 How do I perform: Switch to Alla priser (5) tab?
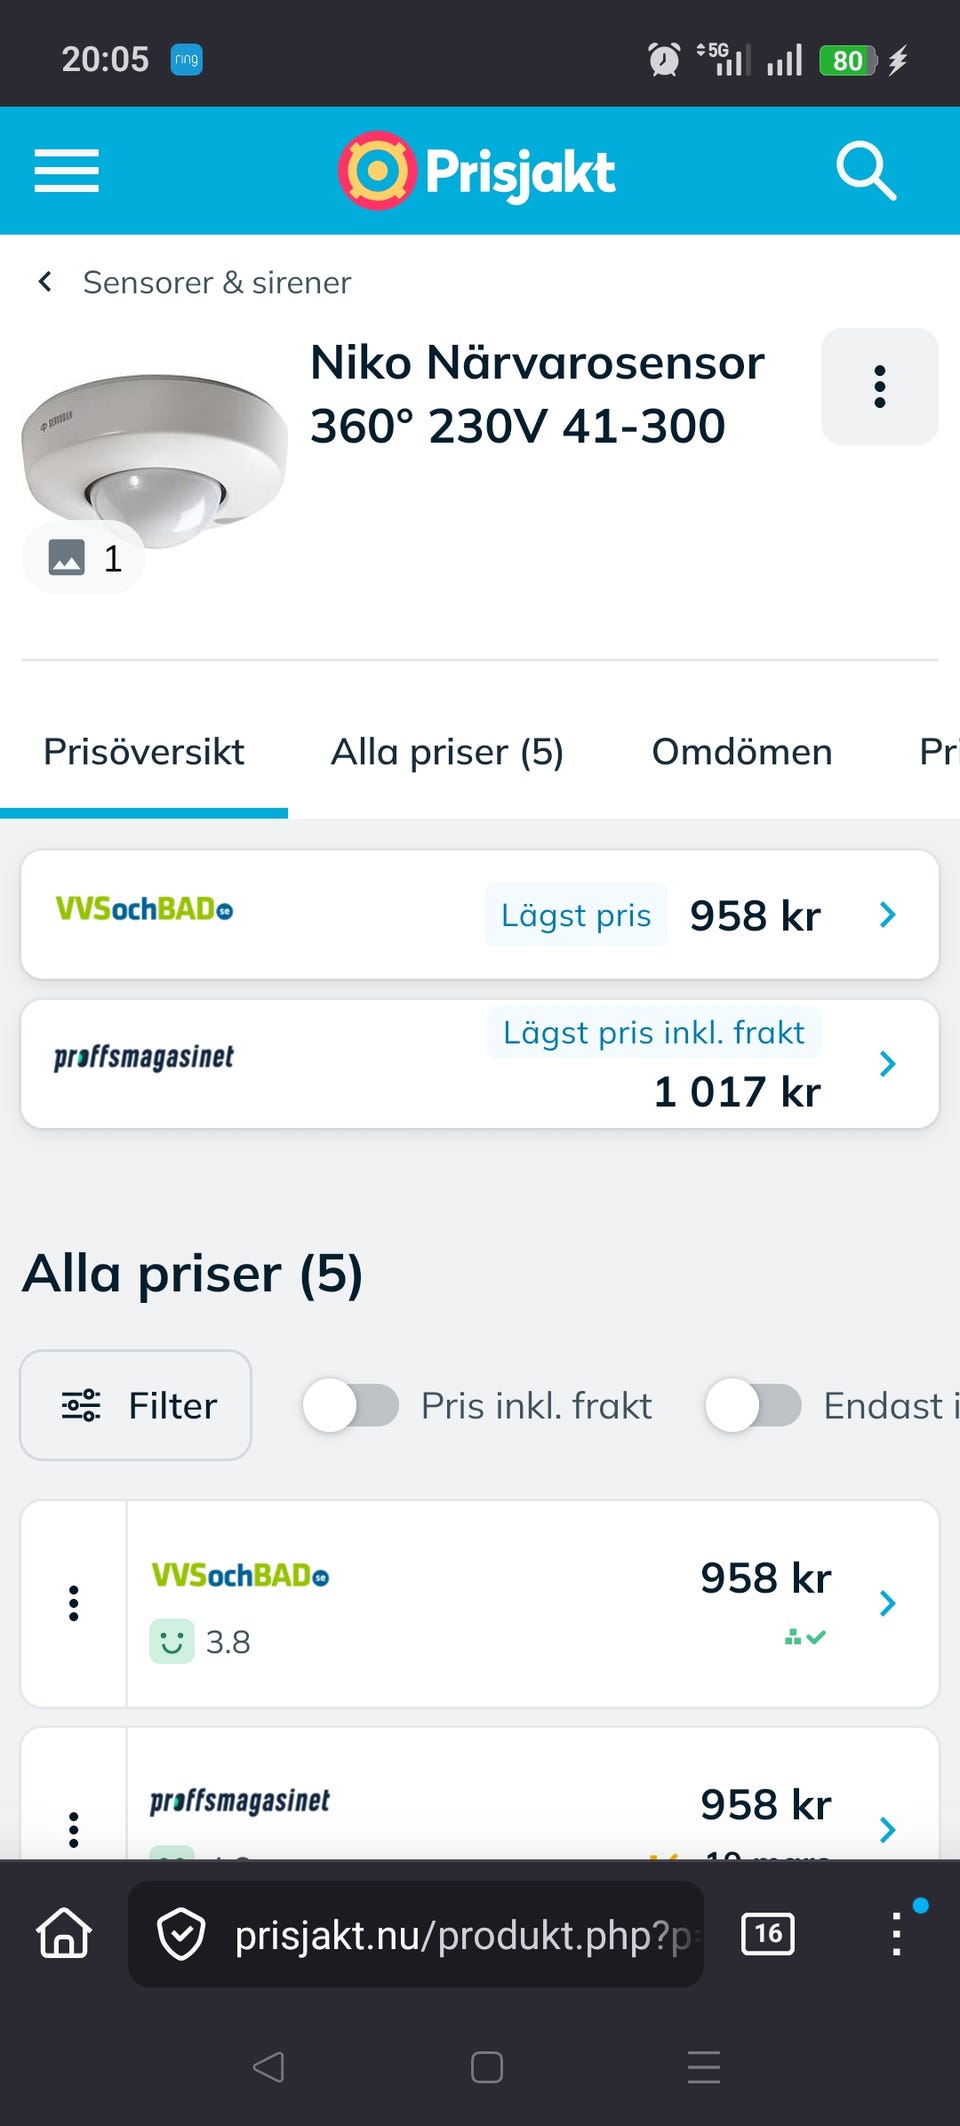click(x=447, y=752)
